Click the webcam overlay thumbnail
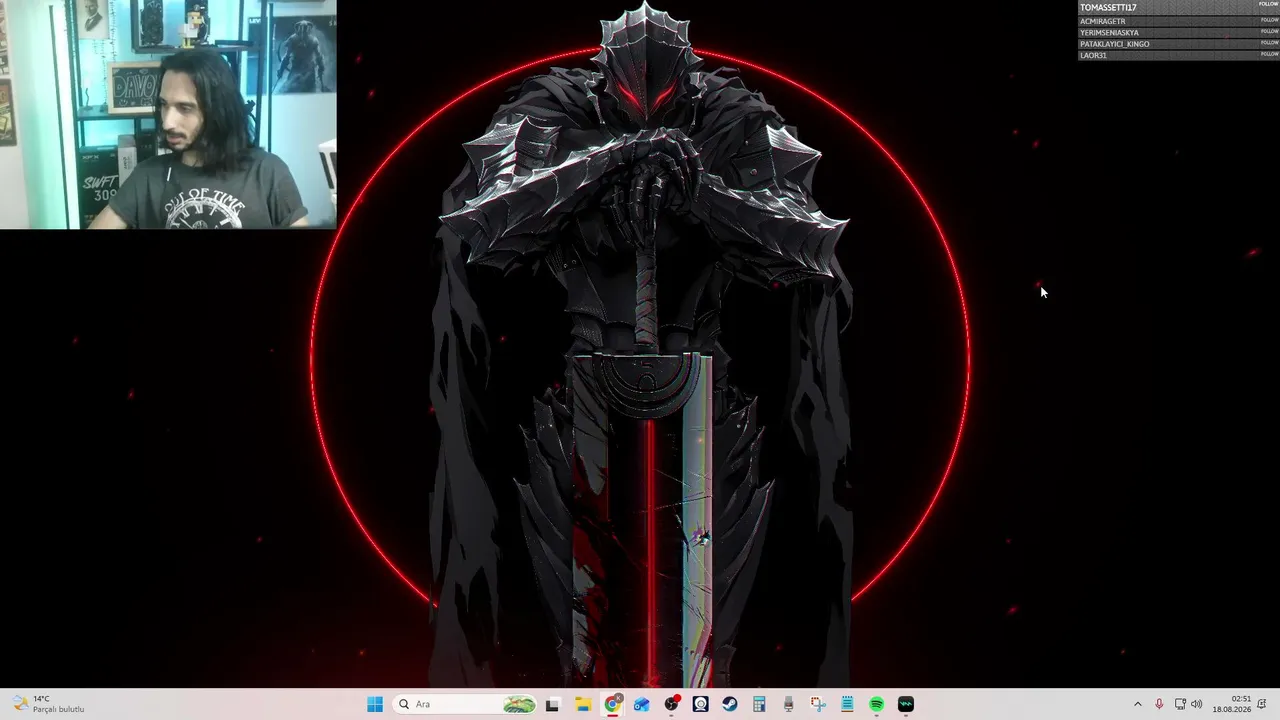Screen dimensions: 1280x720 (x=168, y=114)
